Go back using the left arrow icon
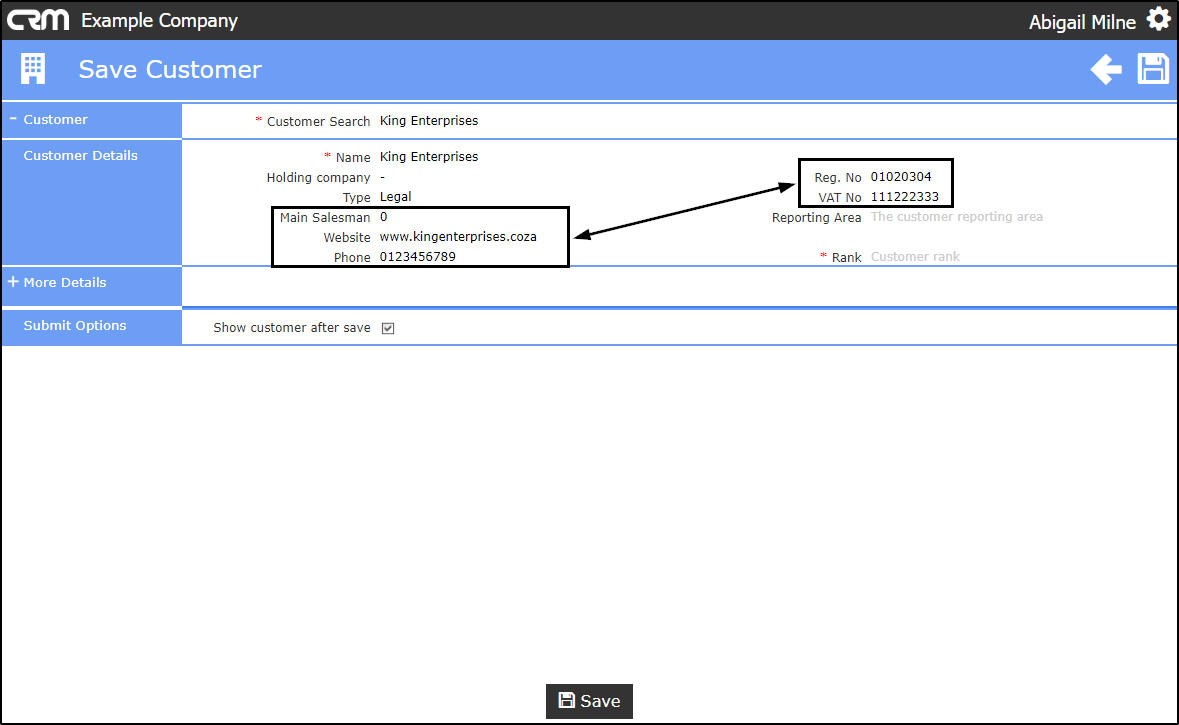The width and height of the screenshot is (1179, 725). pos(1106,69)
